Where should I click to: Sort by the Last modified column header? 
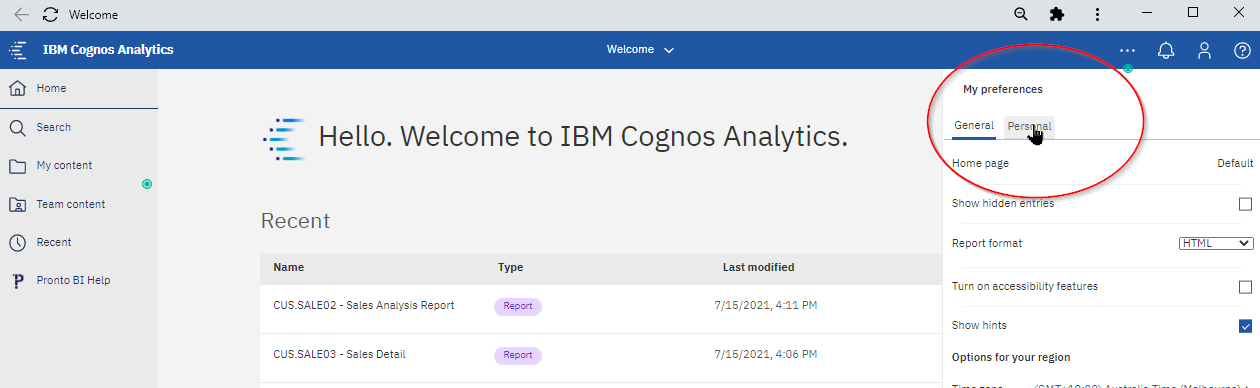759,267
